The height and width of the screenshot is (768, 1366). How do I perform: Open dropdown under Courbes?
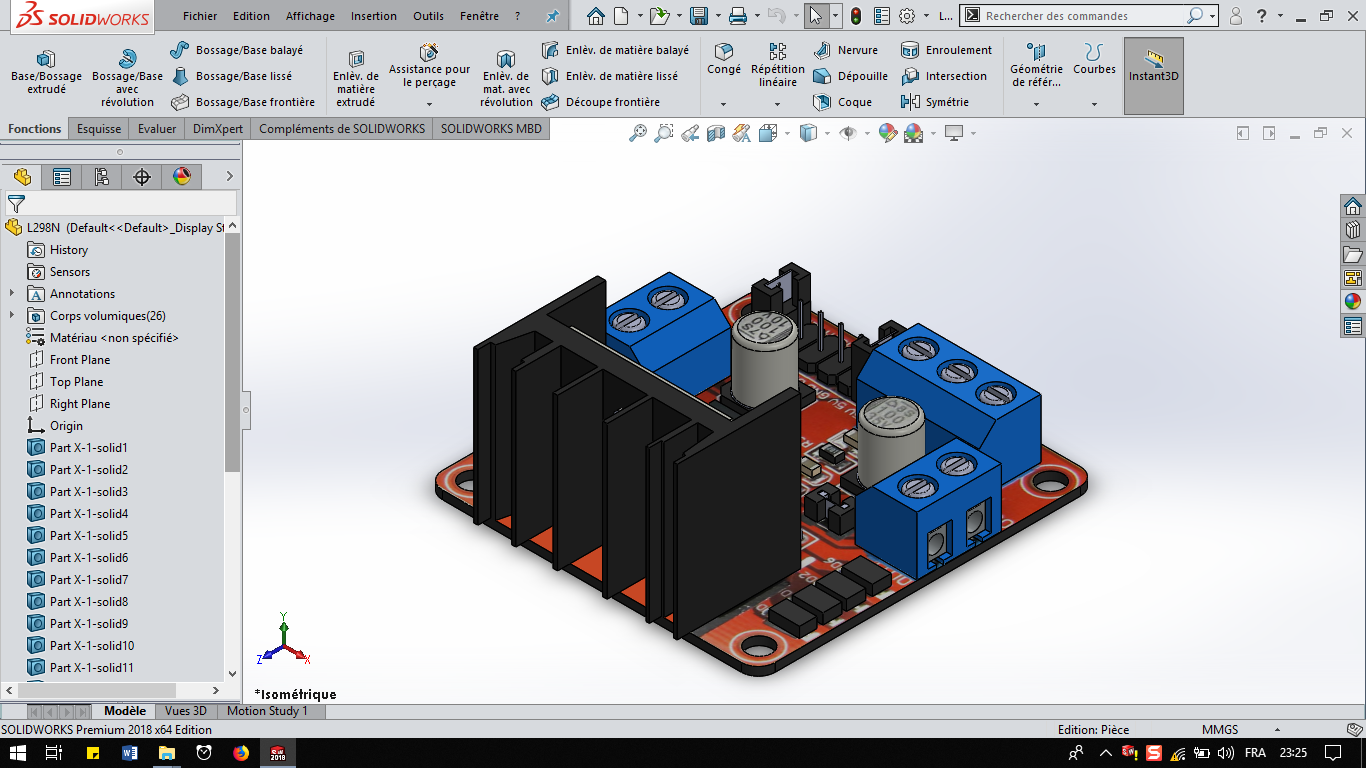tap(1094, 104)
